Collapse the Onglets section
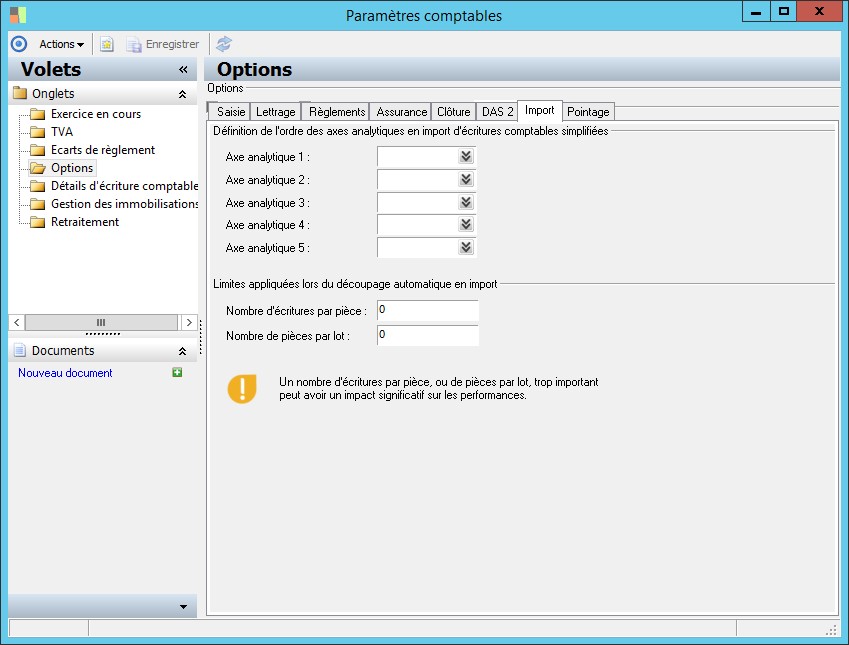The height and width of the screenshot is (645, 849). (x=182, y=94)
